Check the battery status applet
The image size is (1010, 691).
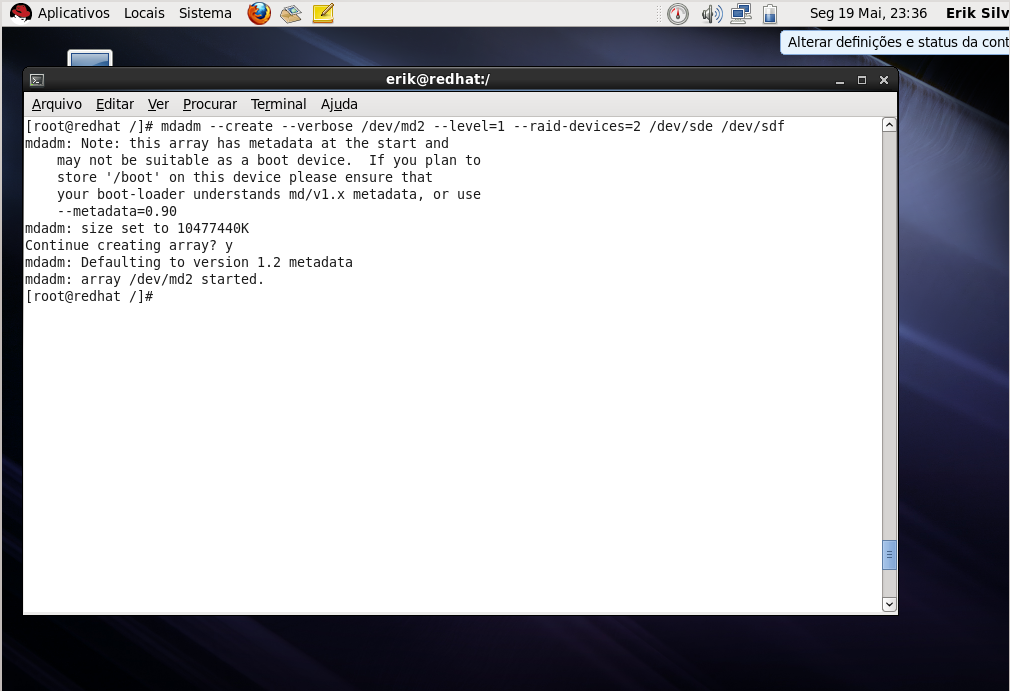769,13
